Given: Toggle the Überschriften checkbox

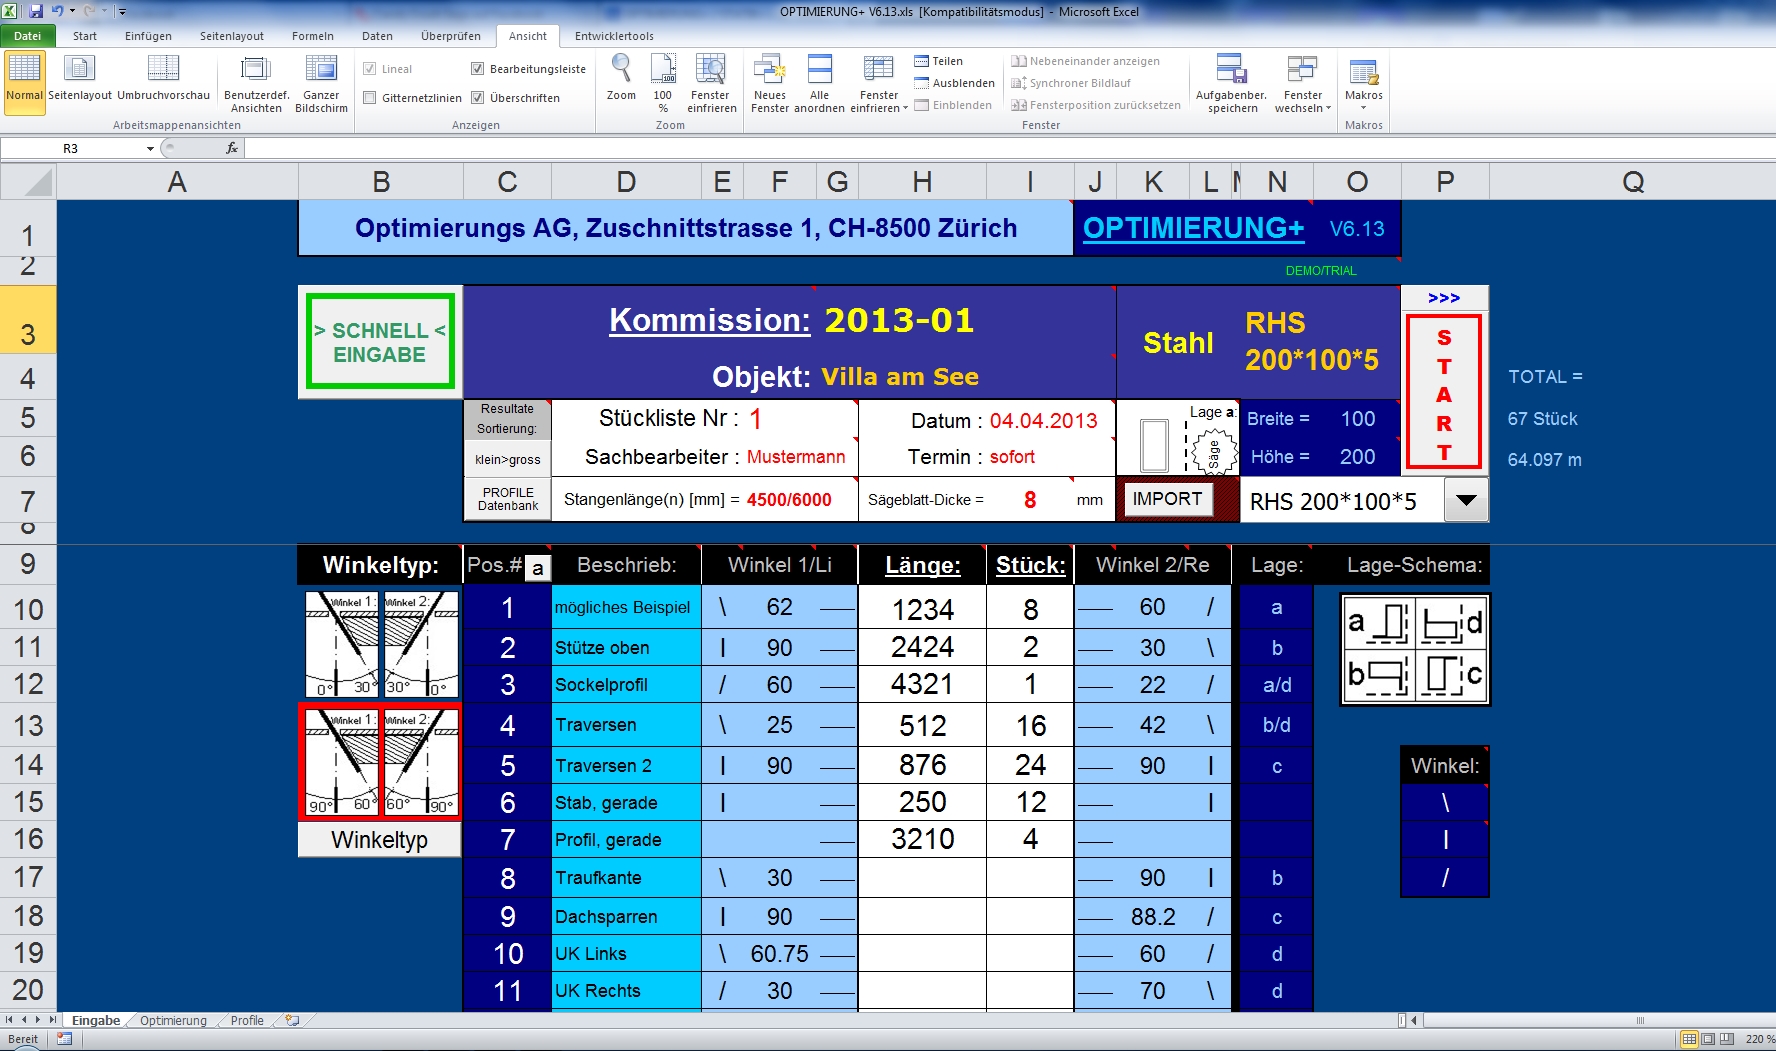Looking at the screenshot, I should (x=478, y=98).
